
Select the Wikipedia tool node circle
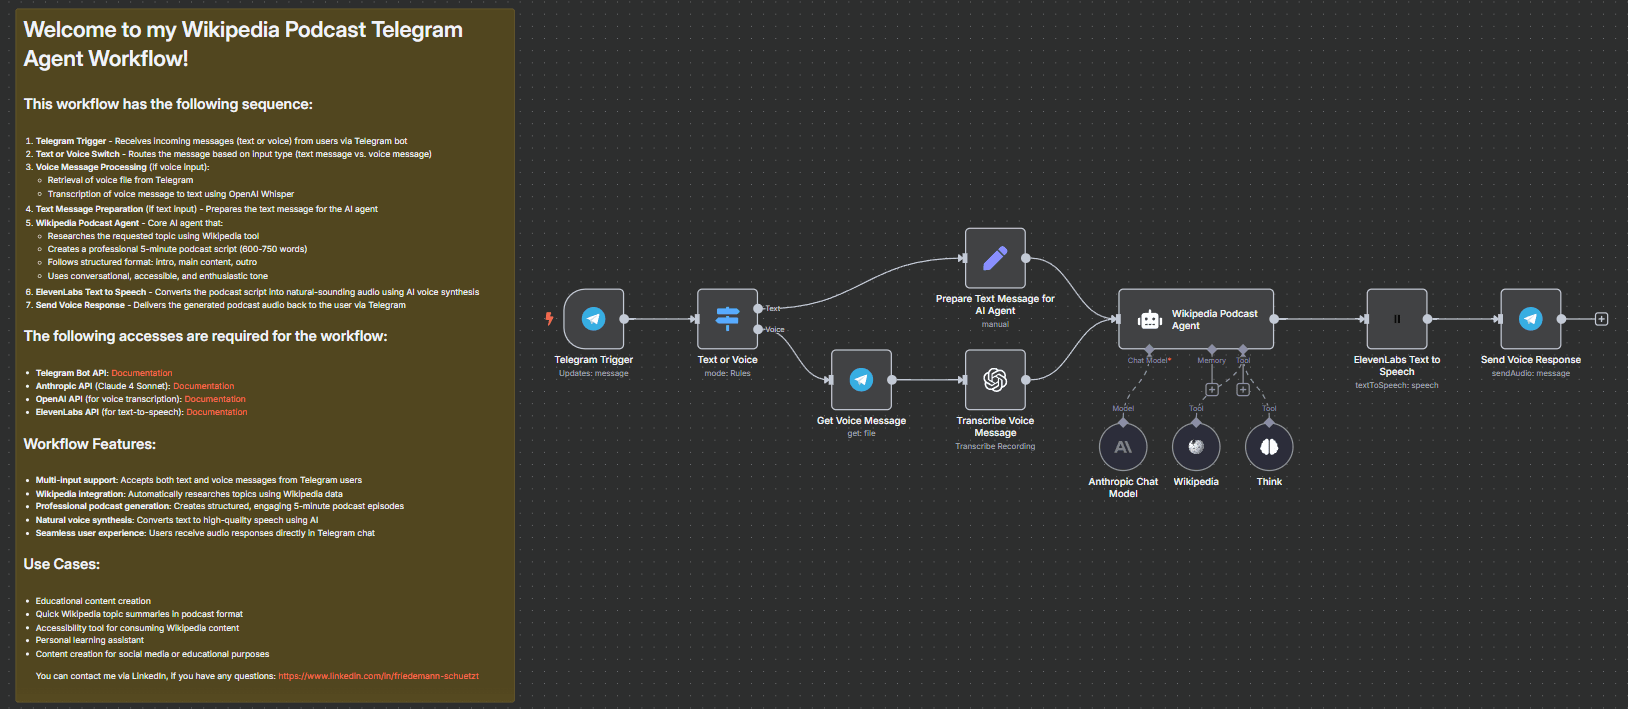1196,447
